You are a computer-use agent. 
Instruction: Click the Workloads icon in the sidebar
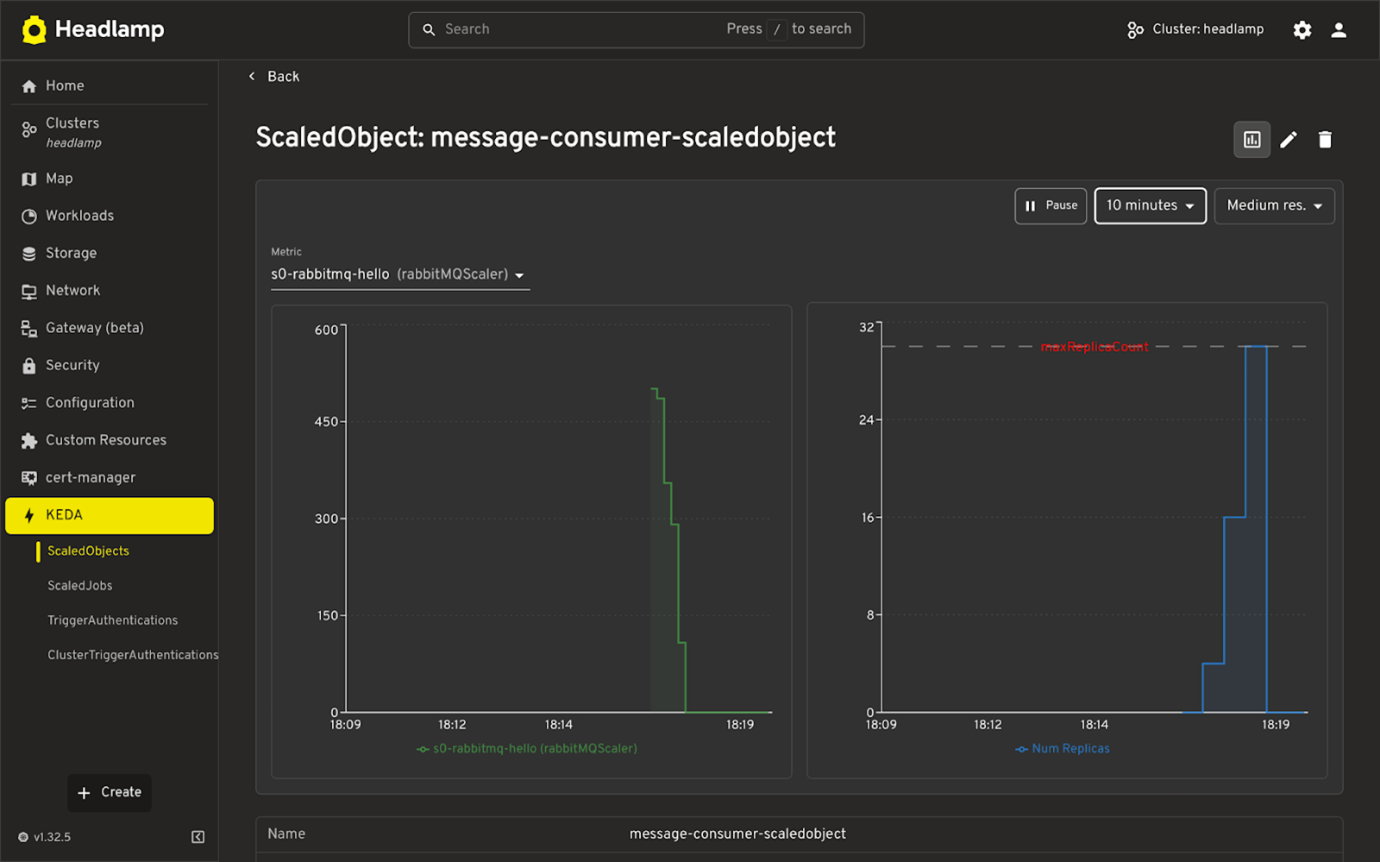[29, 216]
